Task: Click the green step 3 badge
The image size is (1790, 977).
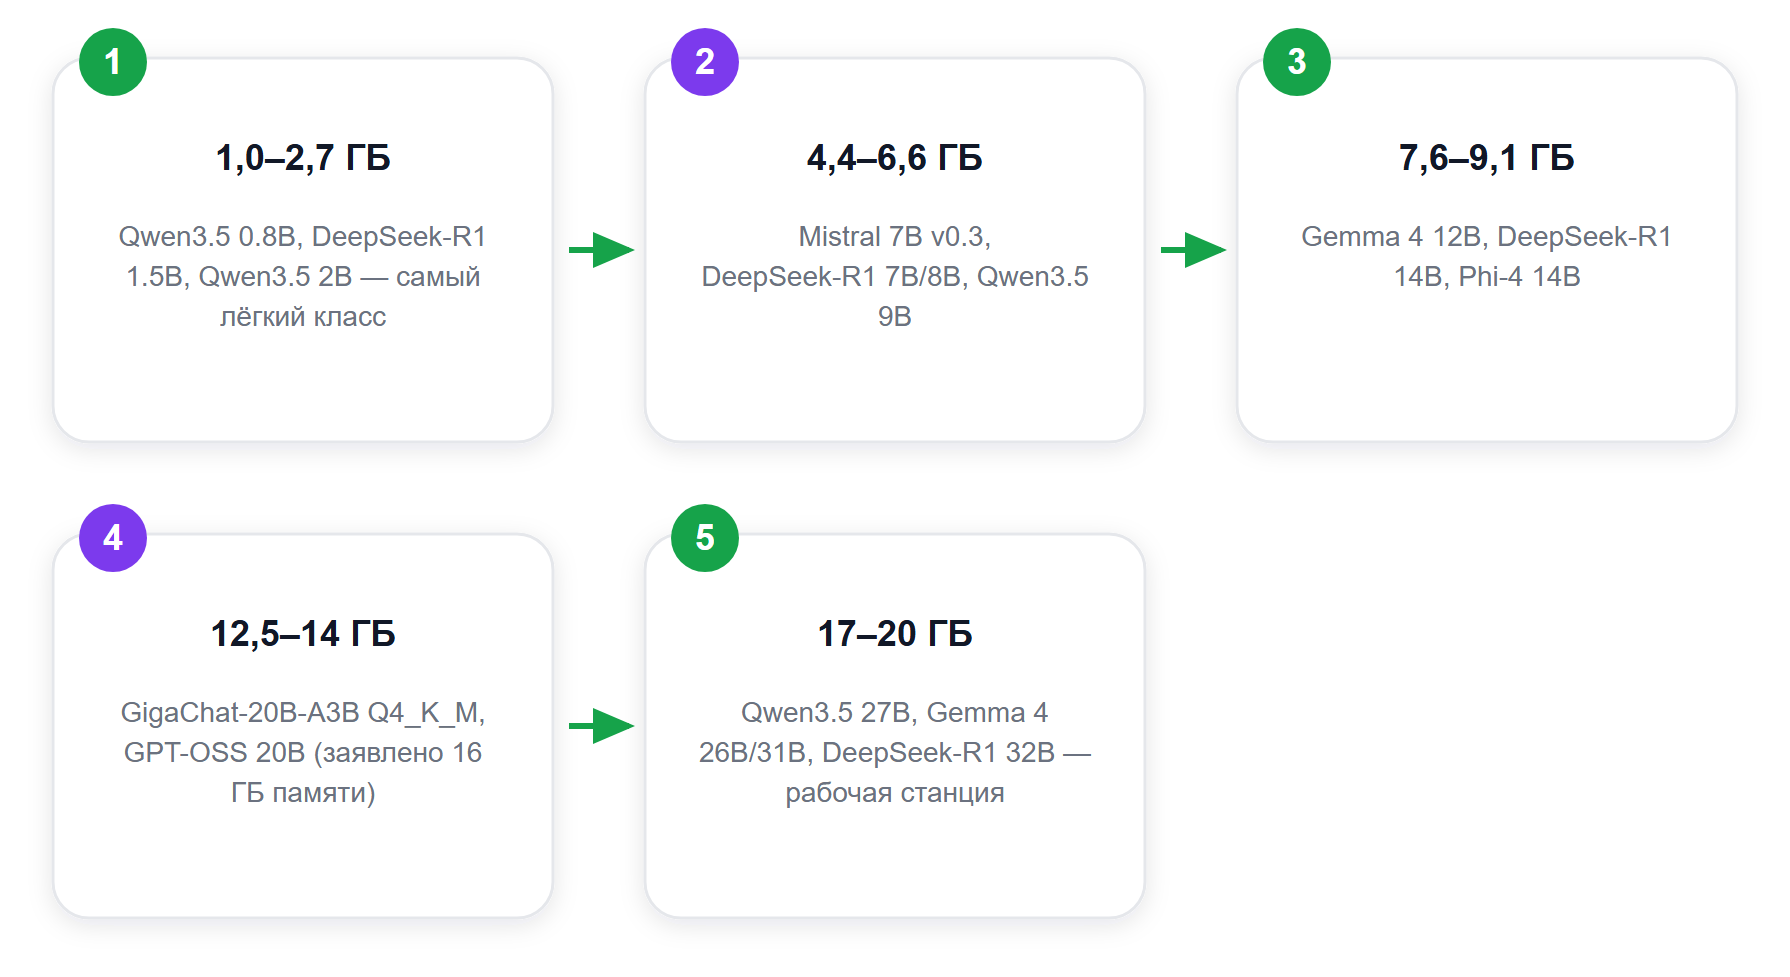Action: pyautogui.click(x=1297, y=62)
